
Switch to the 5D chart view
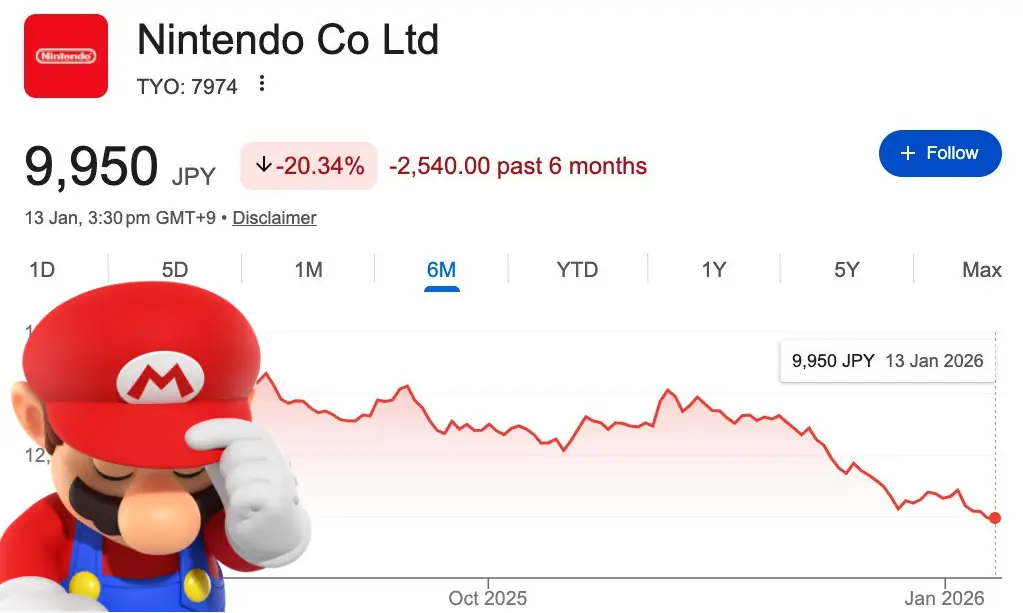pyautogui.click(x=173, y=269)
